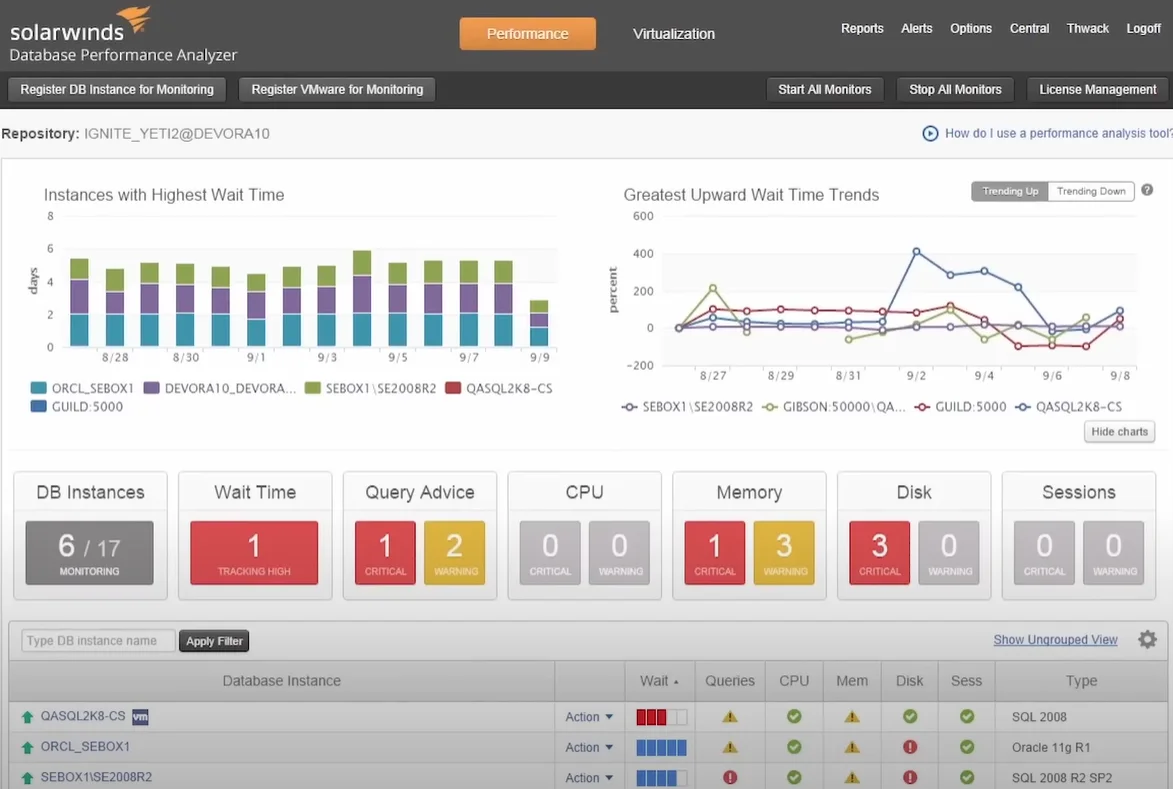Click the help question mark near Trending Down

click(x=1147, y=191)
